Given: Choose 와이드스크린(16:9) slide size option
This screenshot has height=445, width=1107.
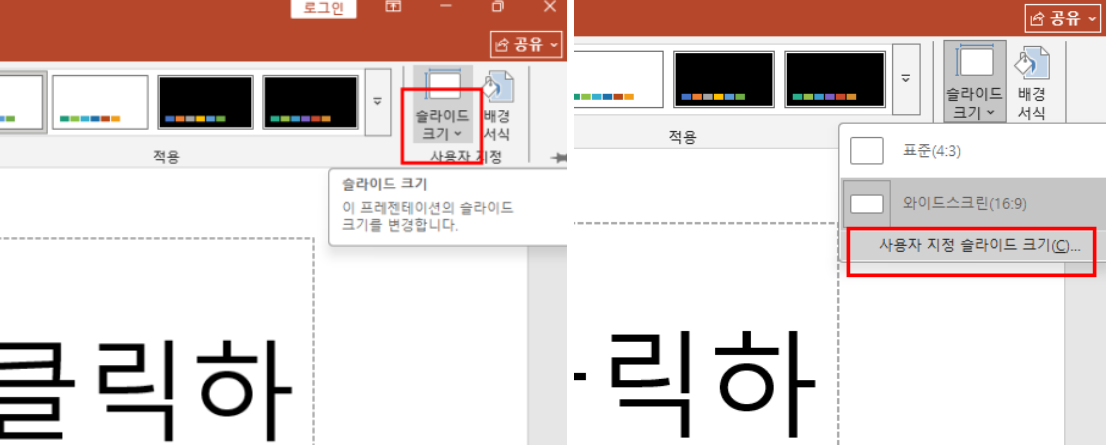Looking at the screenshot, I should coord(973,204).
